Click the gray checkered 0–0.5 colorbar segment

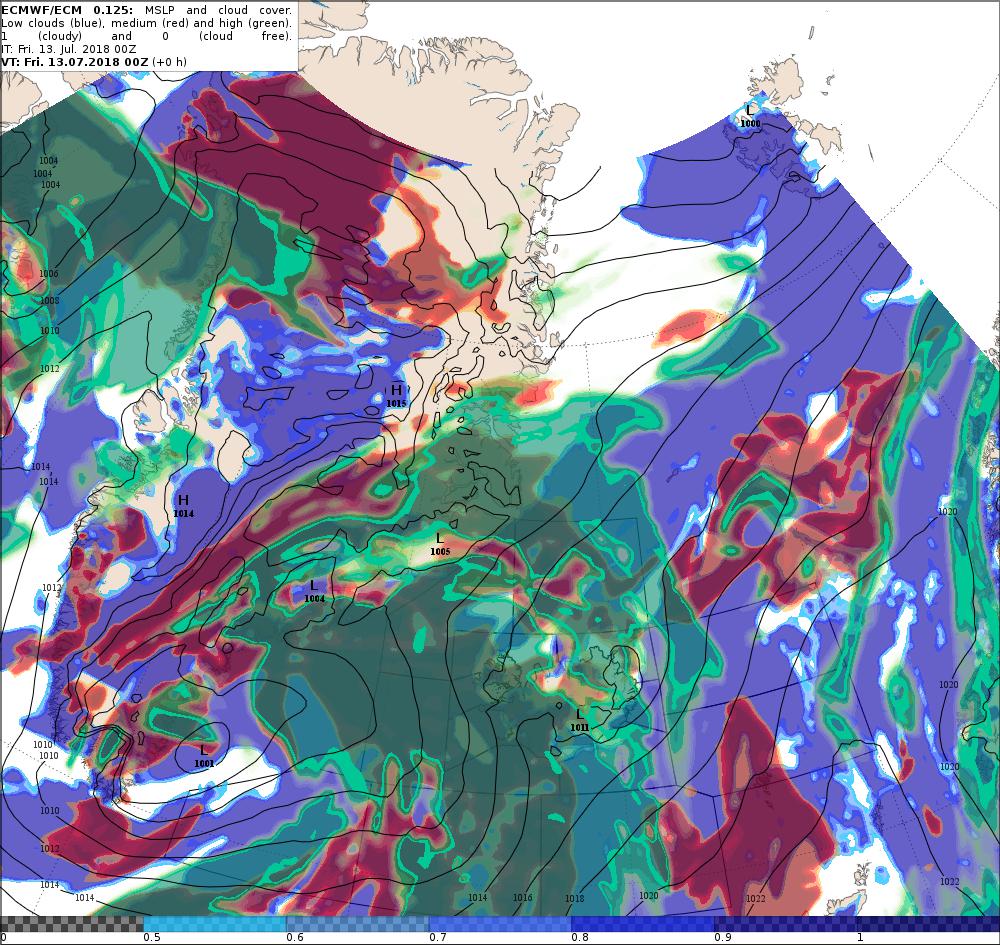71,924
